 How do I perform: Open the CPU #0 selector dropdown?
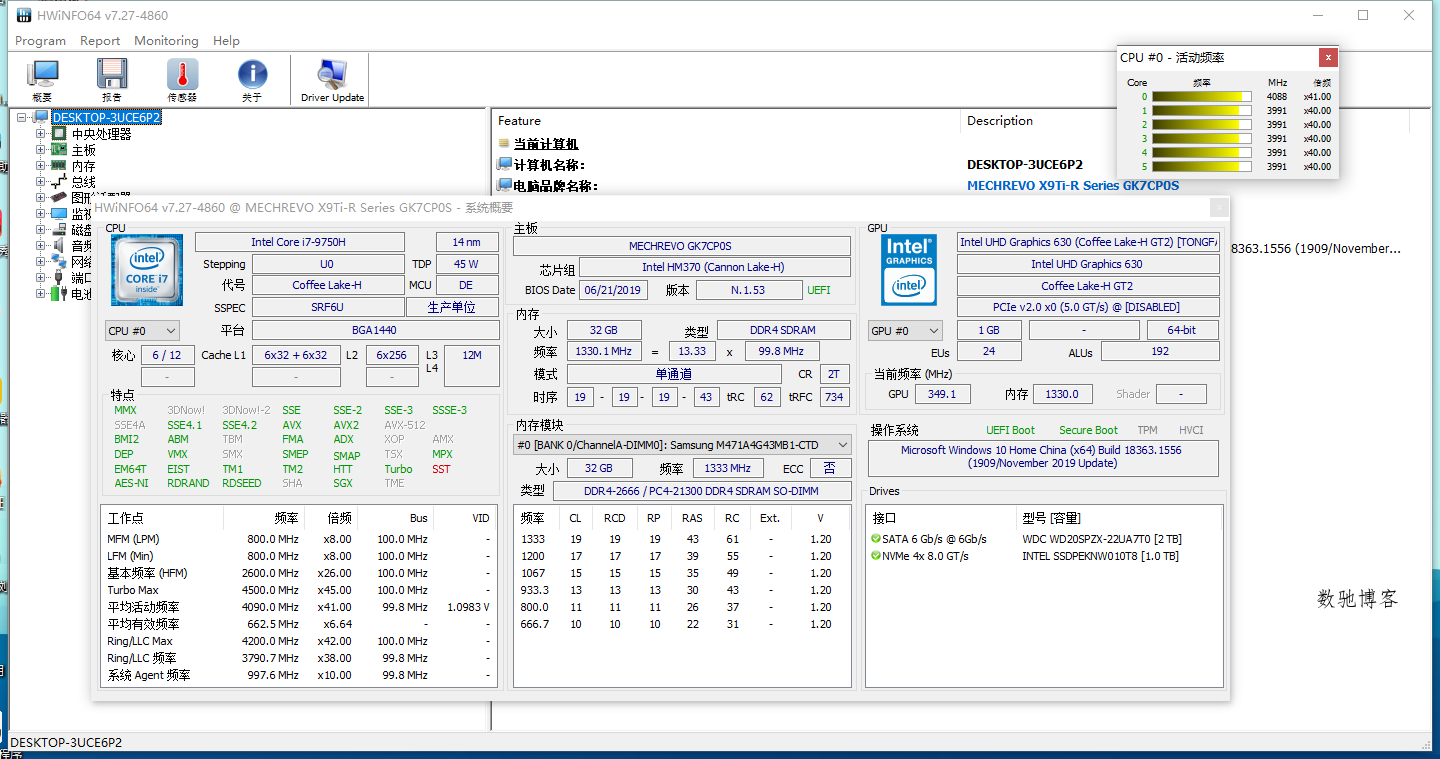(143, 331)
